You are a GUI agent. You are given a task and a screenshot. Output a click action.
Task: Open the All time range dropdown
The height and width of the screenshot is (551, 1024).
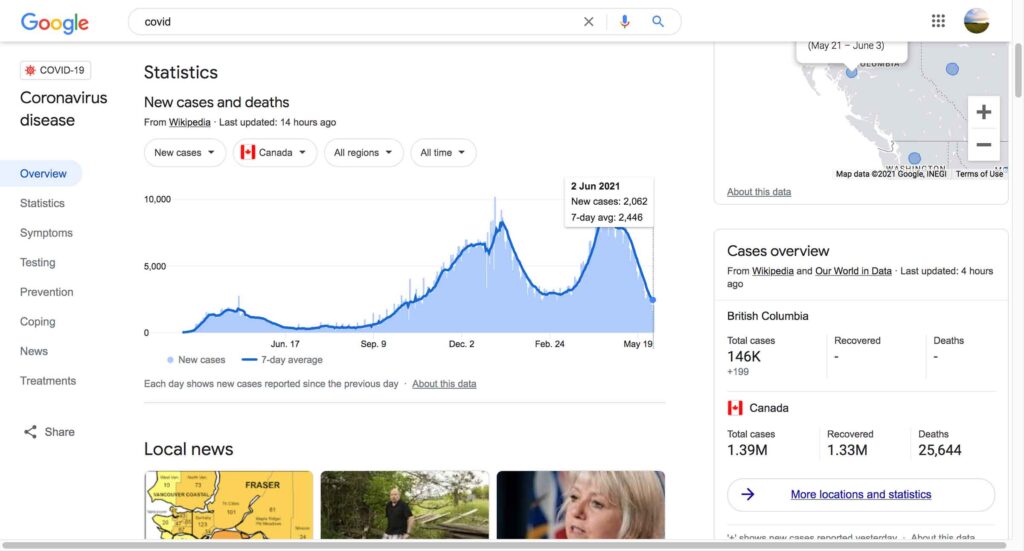pyautogui.click(x=443, y=153)
